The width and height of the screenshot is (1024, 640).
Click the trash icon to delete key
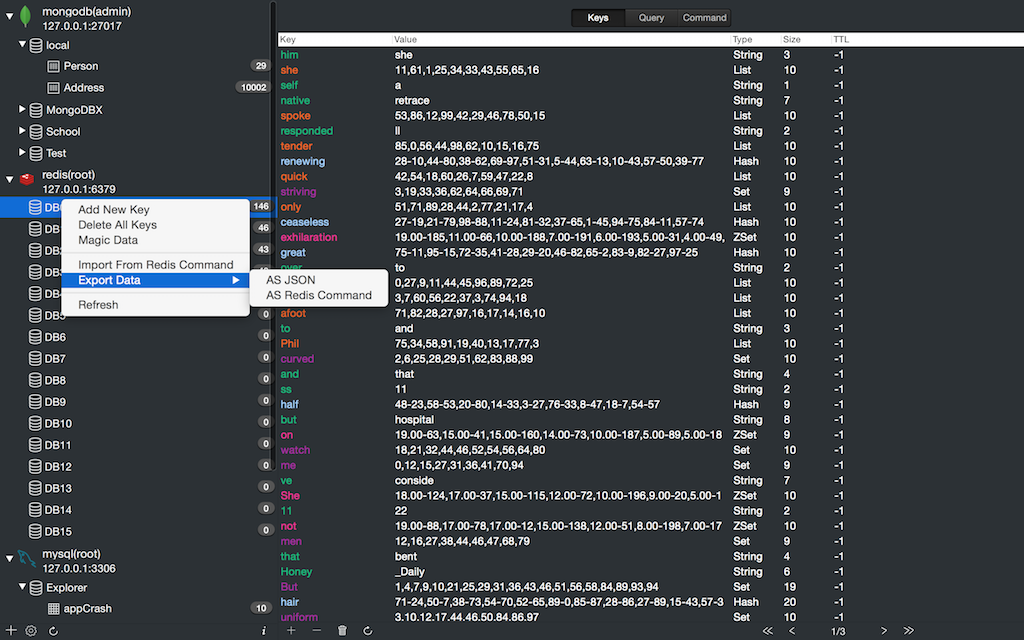pos(342,631)
